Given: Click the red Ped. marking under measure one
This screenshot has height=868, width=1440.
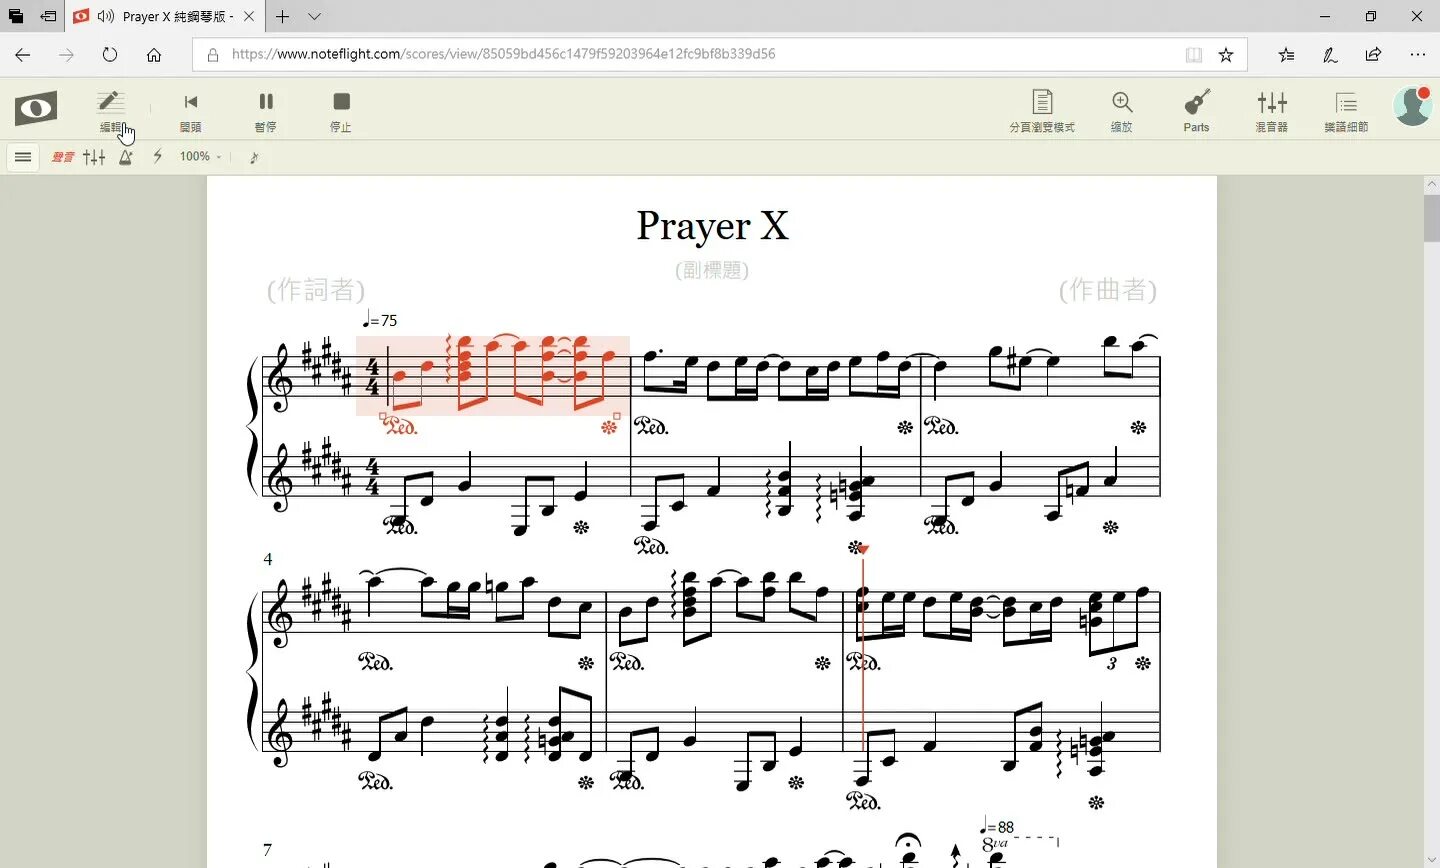Looking at the screenshot, I should tap(400, 427).
